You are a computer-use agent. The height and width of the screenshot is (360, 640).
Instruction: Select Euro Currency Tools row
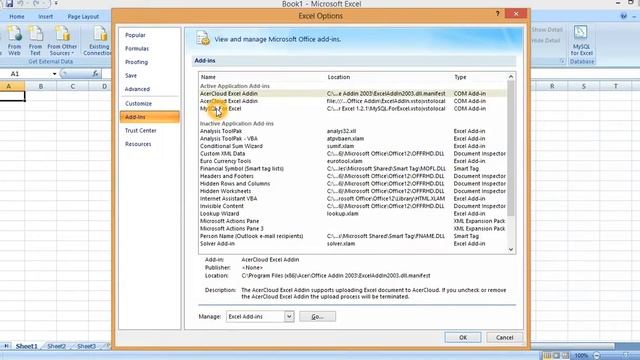[x=353, y=161]
